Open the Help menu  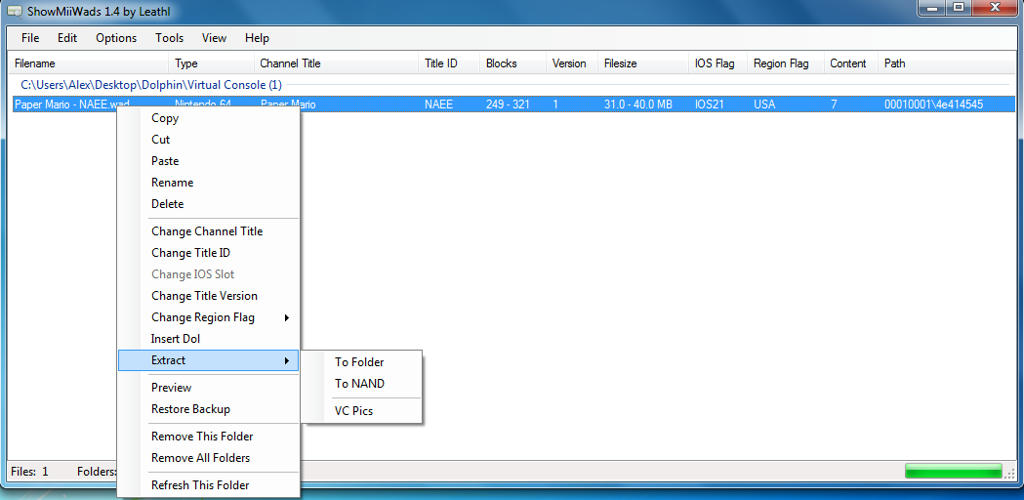(x=257, y=38)
